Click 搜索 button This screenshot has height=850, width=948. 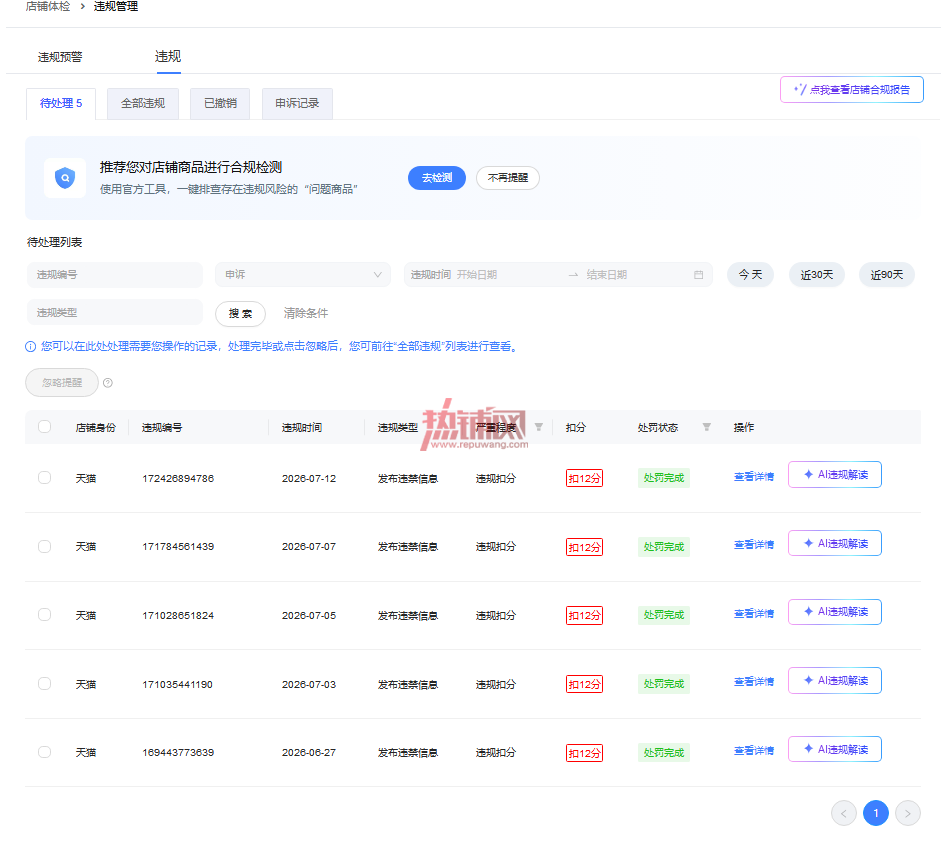pos(241,313)
